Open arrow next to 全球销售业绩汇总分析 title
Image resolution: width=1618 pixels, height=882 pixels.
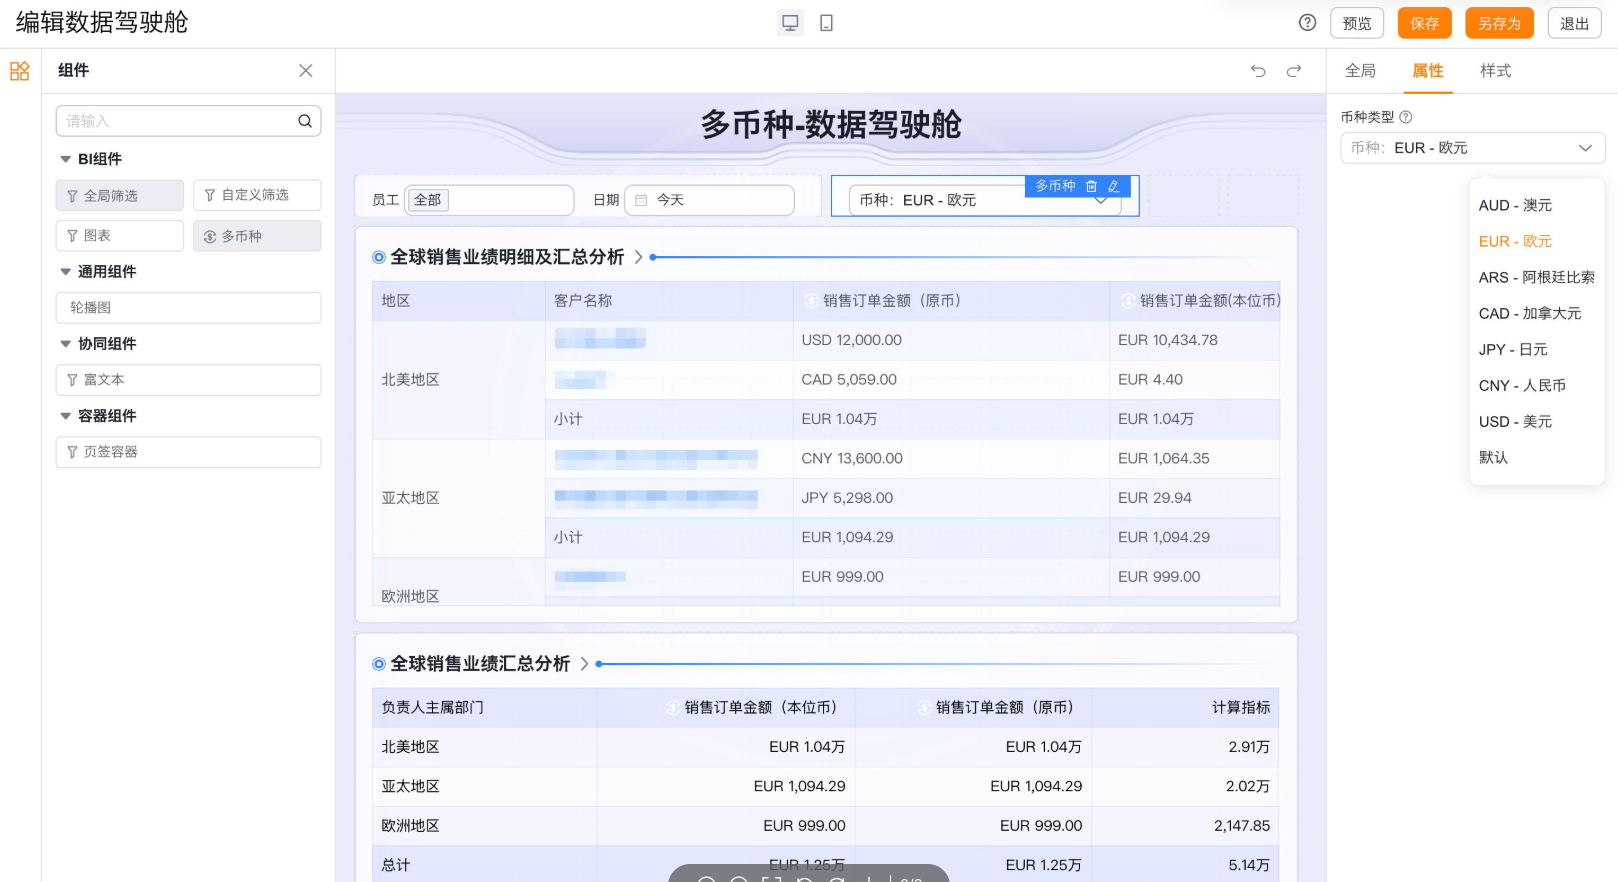point(584,664)
